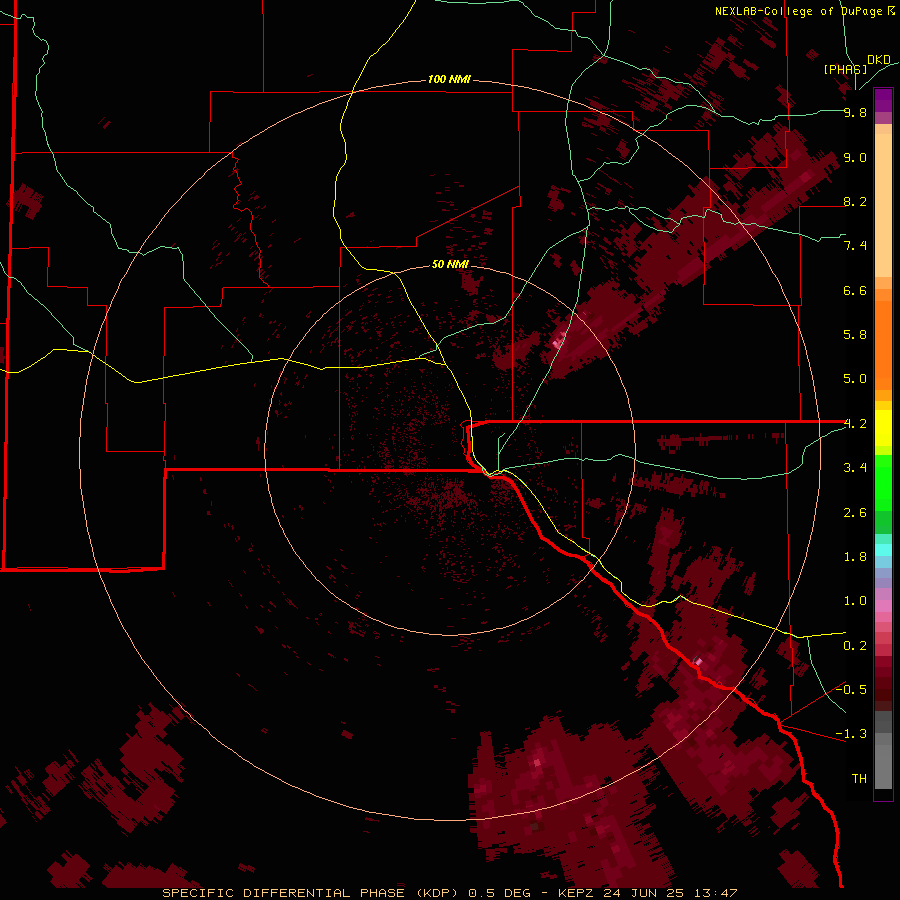
Task: Click the TH threshold label on scale
Action: [x=859, y=779]
